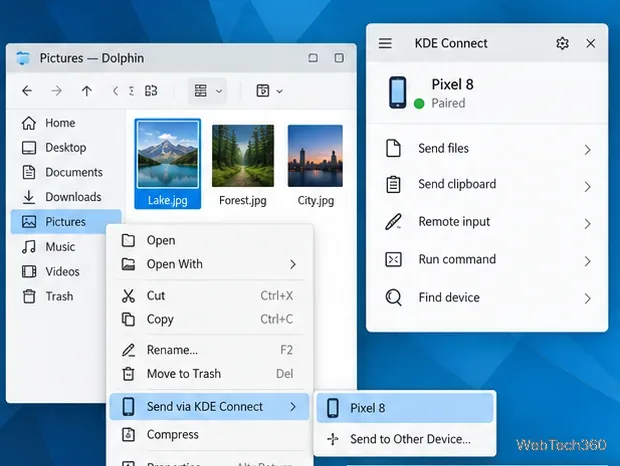Open Find device in KDE Connect

(x=487, y=297)
